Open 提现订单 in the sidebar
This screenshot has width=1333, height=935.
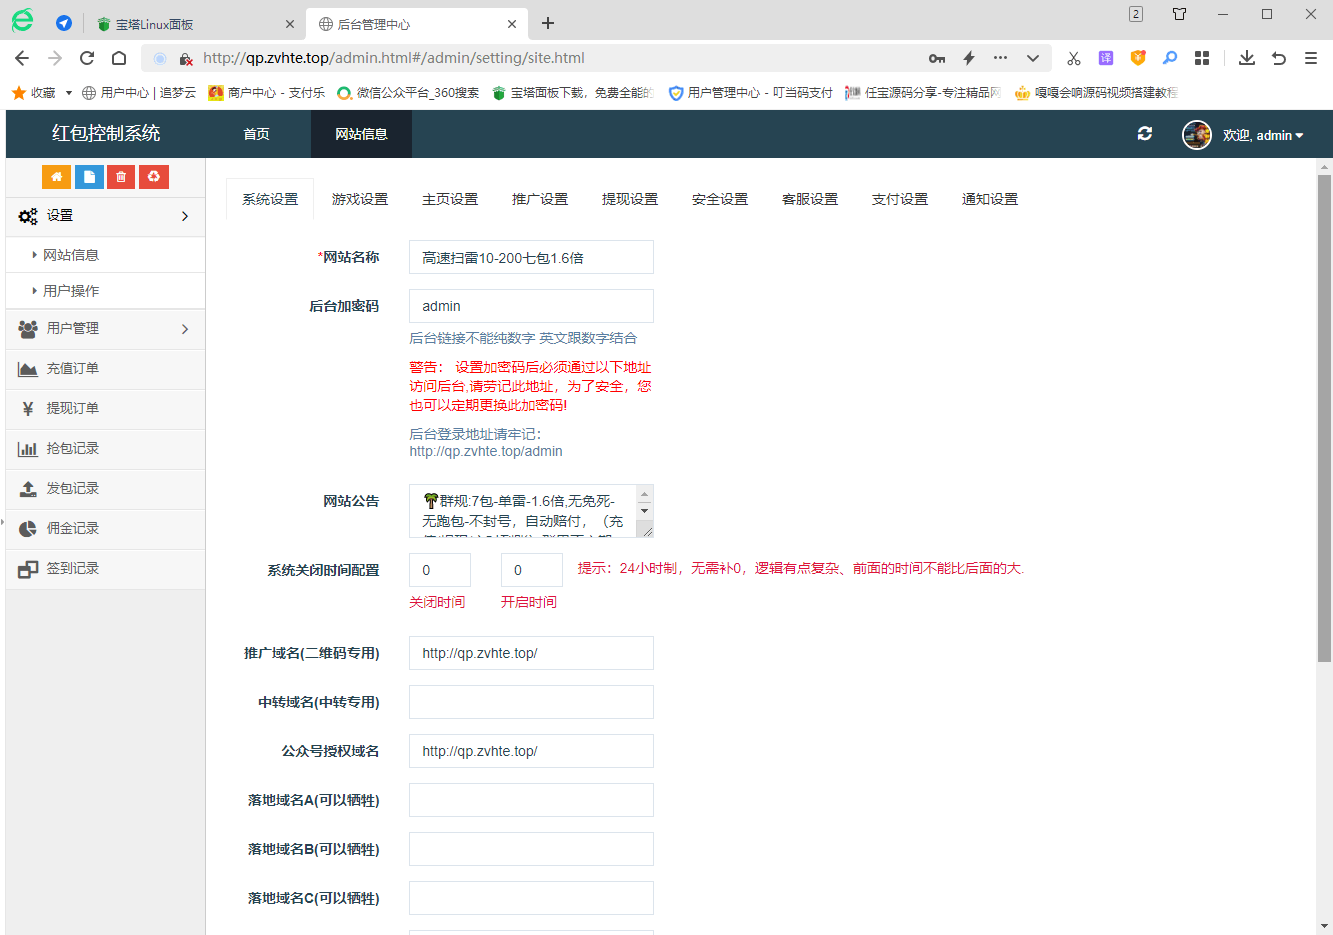click(72, 408)
